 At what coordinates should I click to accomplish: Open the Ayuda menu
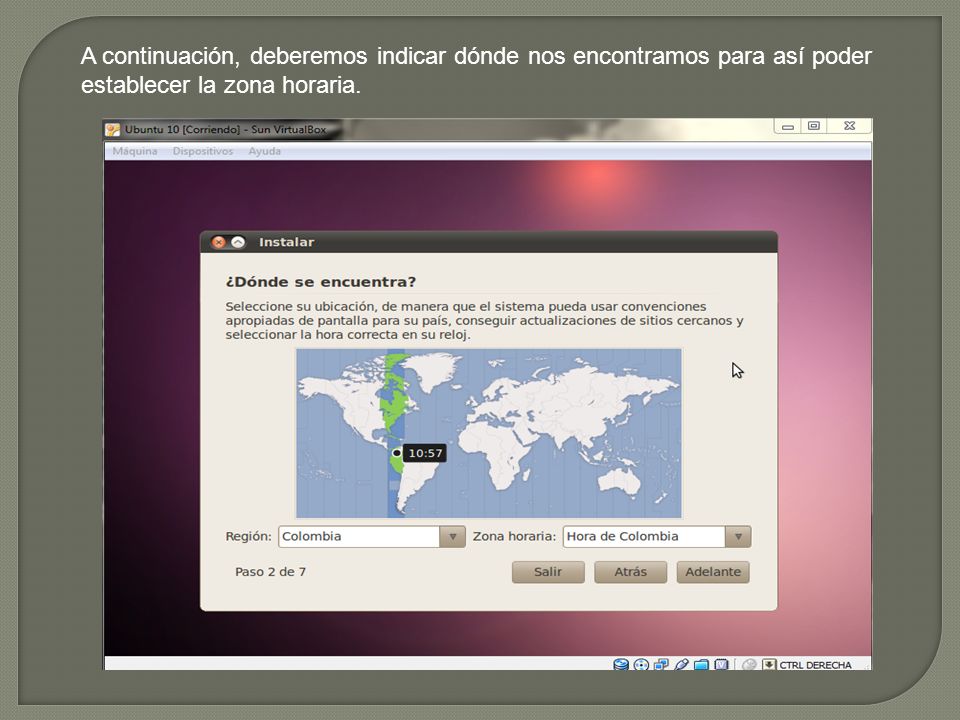[x=264, y=151]
